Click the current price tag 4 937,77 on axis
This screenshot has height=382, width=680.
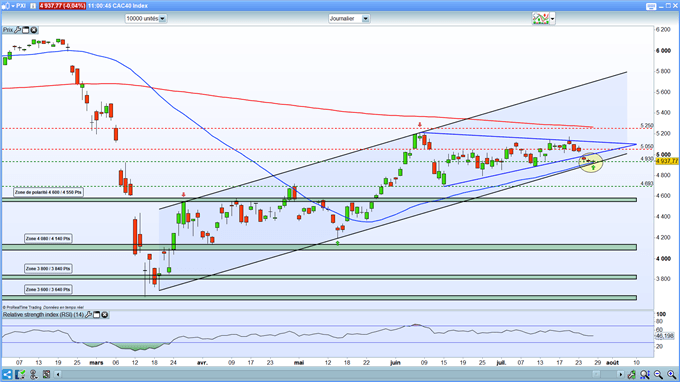[667, 161]
